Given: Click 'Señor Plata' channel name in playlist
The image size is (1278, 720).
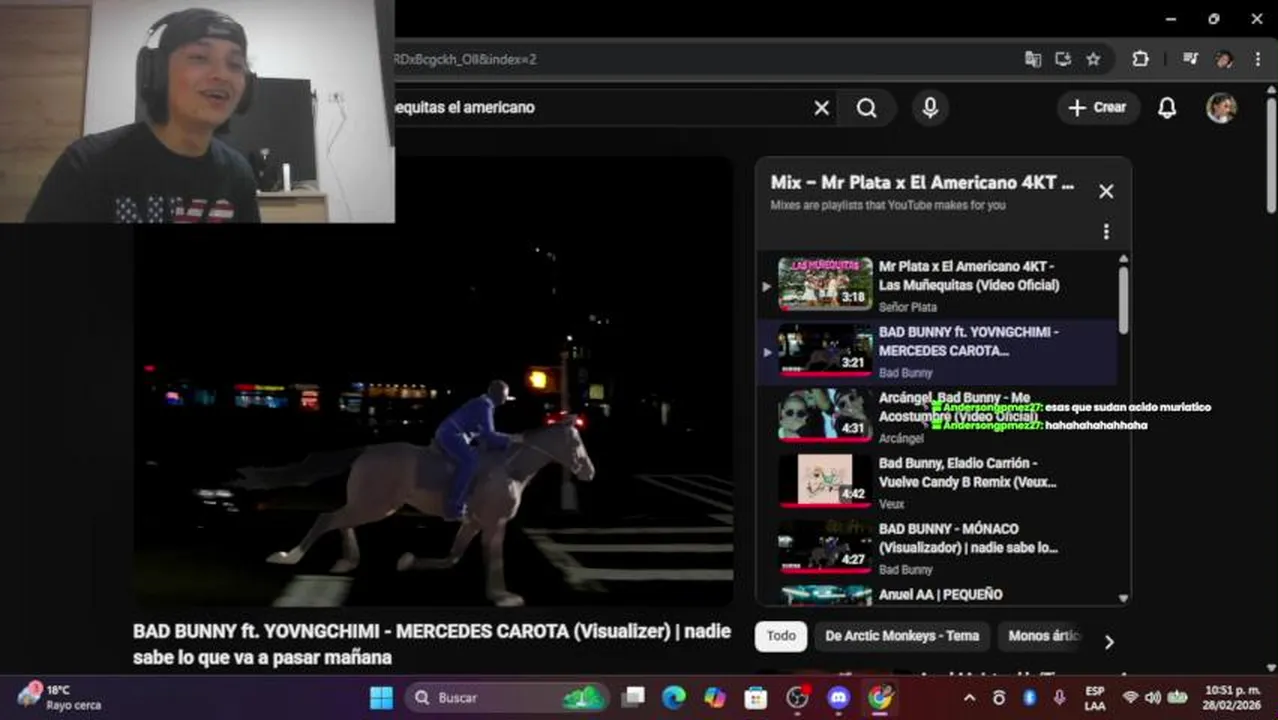Looking at the screenshot, I should click(907, 307).
